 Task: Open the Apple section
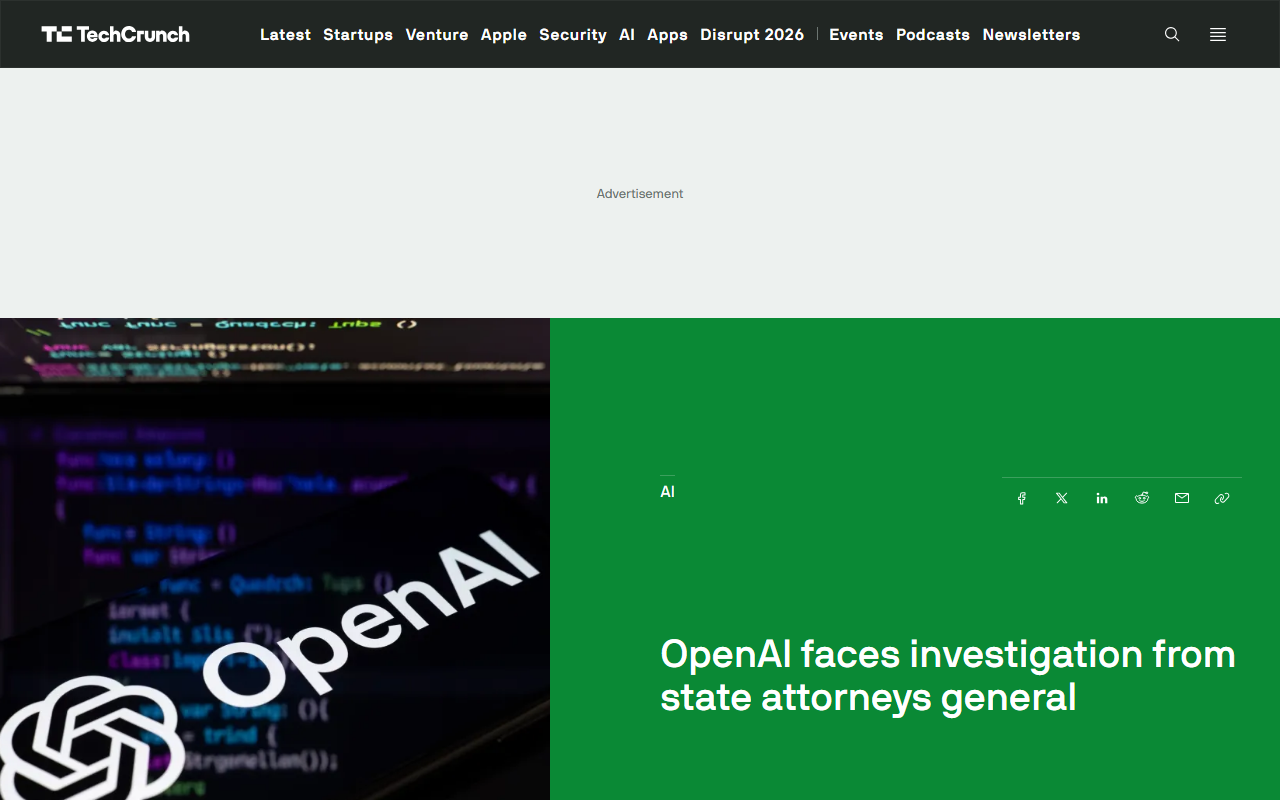coord(504,34)
